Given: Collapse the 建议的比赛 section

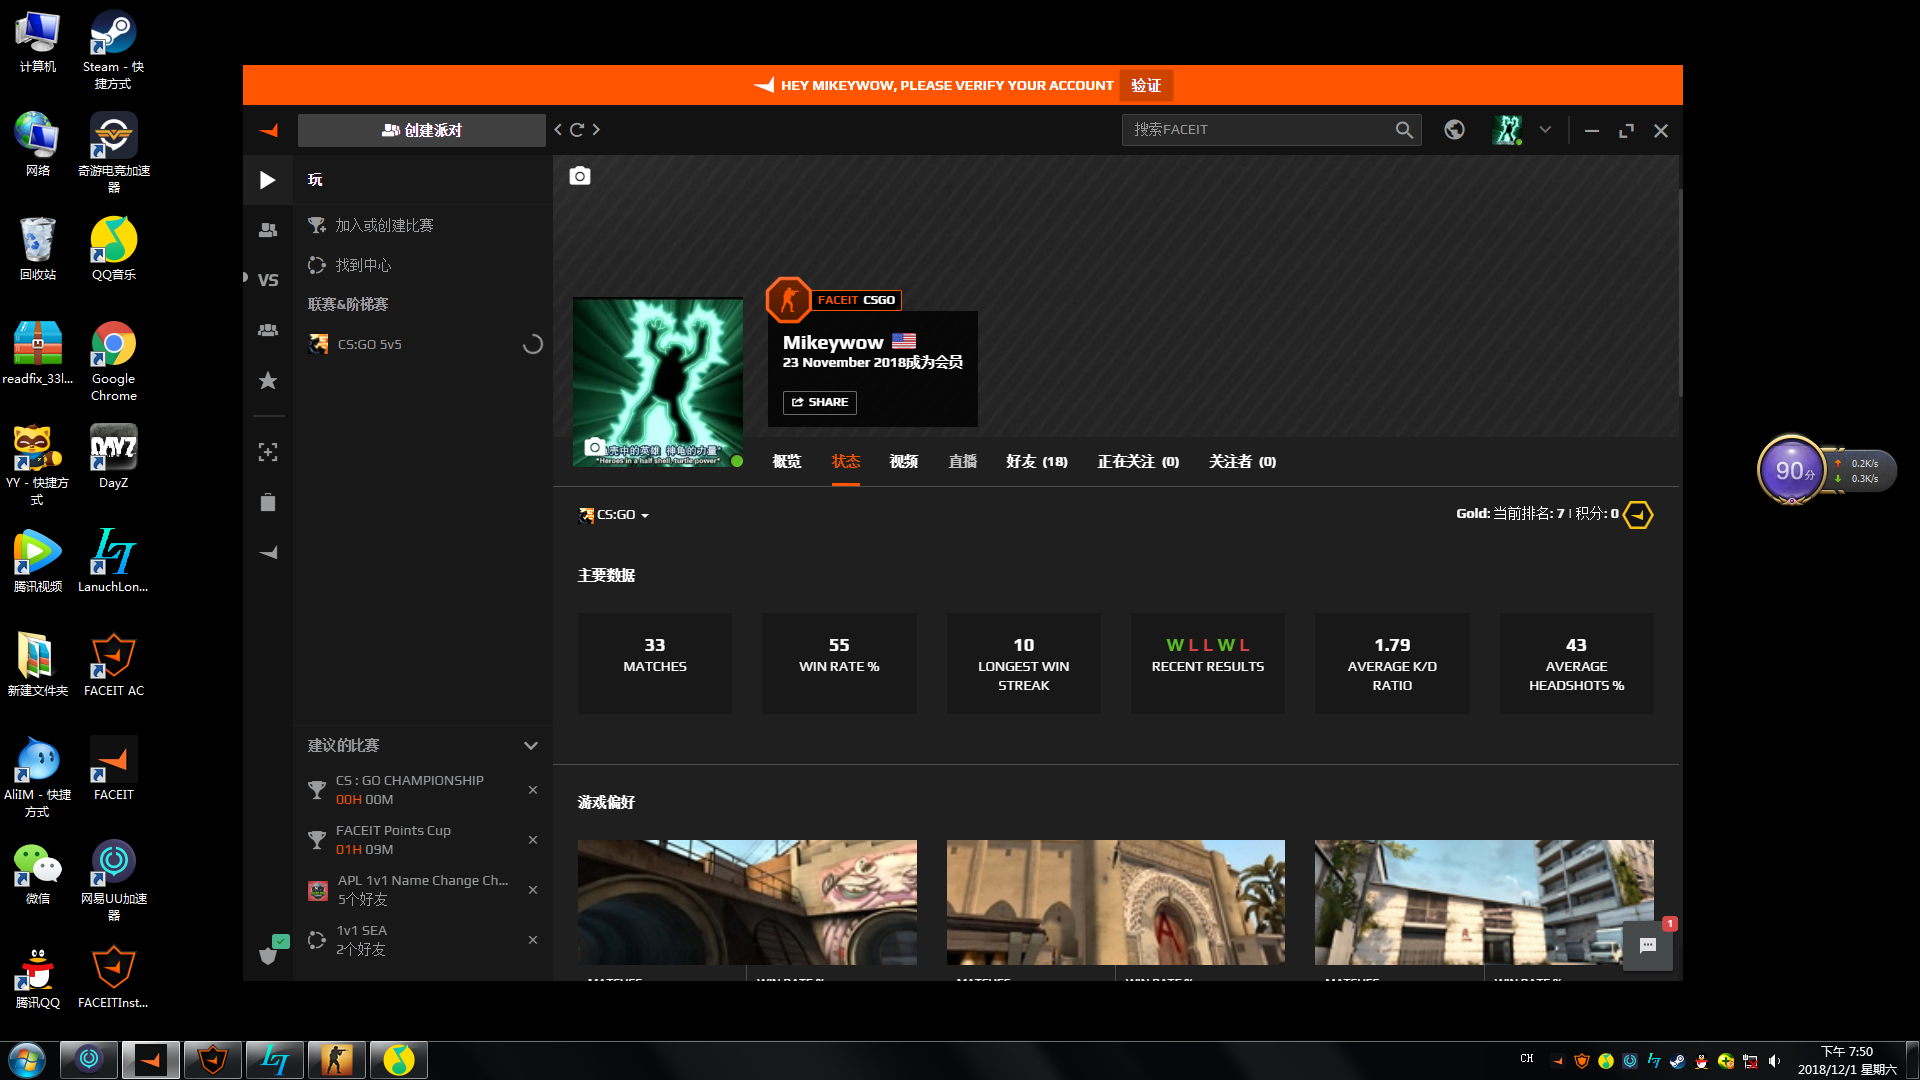Looking at the screenshot, I should click(x=531, y=746).
